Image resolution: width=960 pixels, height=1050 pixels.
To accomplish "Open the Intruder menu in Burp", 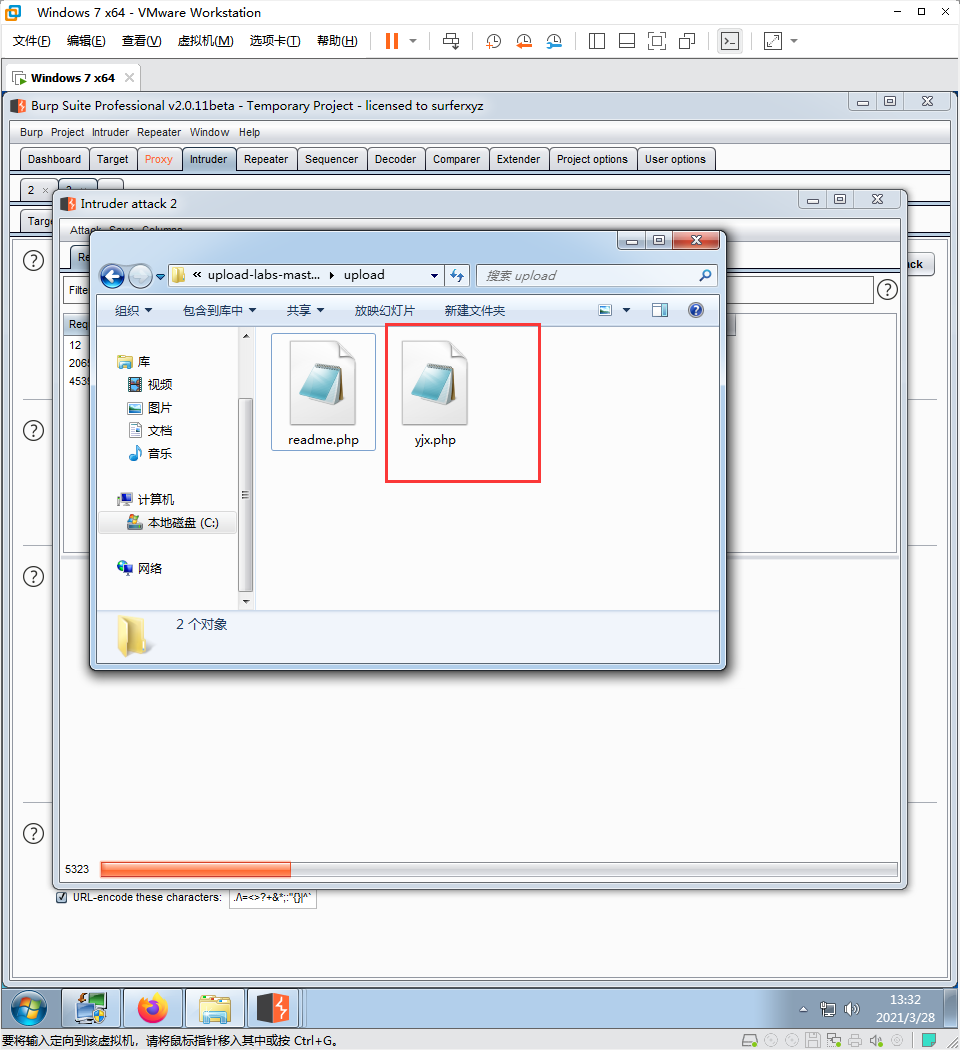I will pyautogui.click(x=110, y=132).
